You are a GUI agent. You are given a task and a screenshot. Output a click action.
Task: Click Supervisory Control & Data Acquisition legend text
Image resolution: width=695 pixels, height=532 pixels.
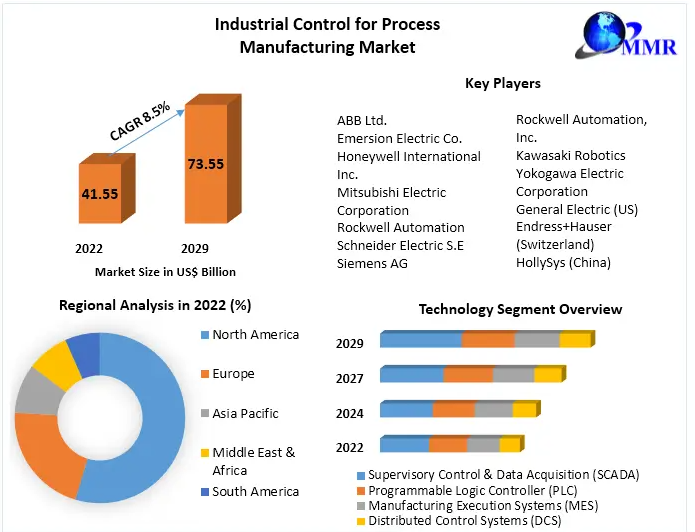[504, 475]
